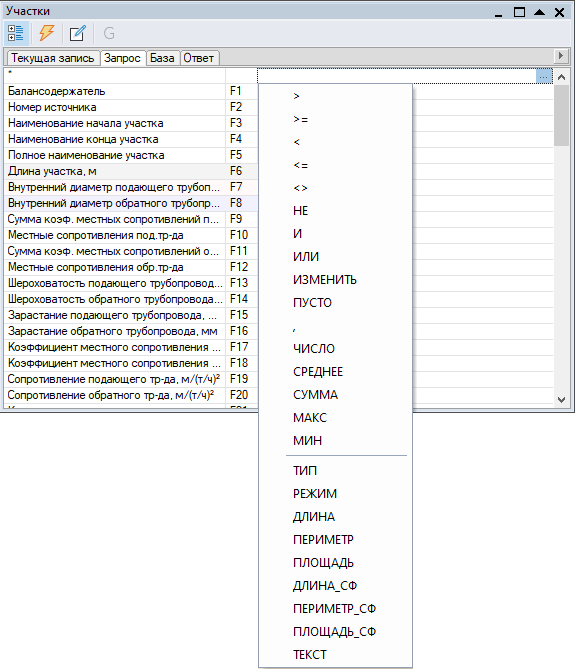
Task: Select ПЕРИМЕТР from the menu
Action: [335, 540]
